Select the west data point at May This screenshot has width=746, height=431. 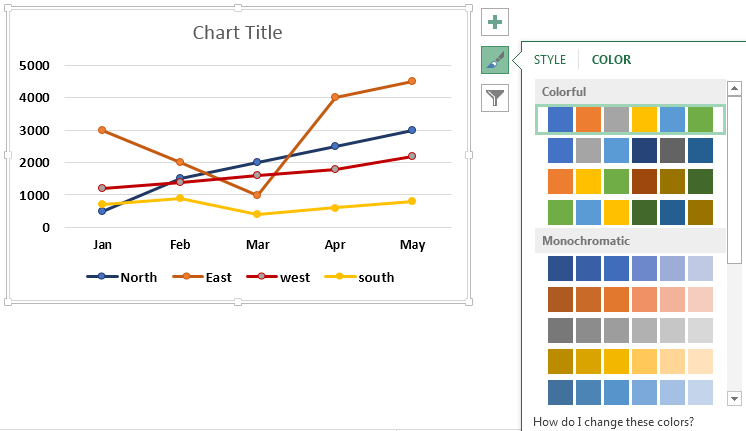tap(412, 156)
